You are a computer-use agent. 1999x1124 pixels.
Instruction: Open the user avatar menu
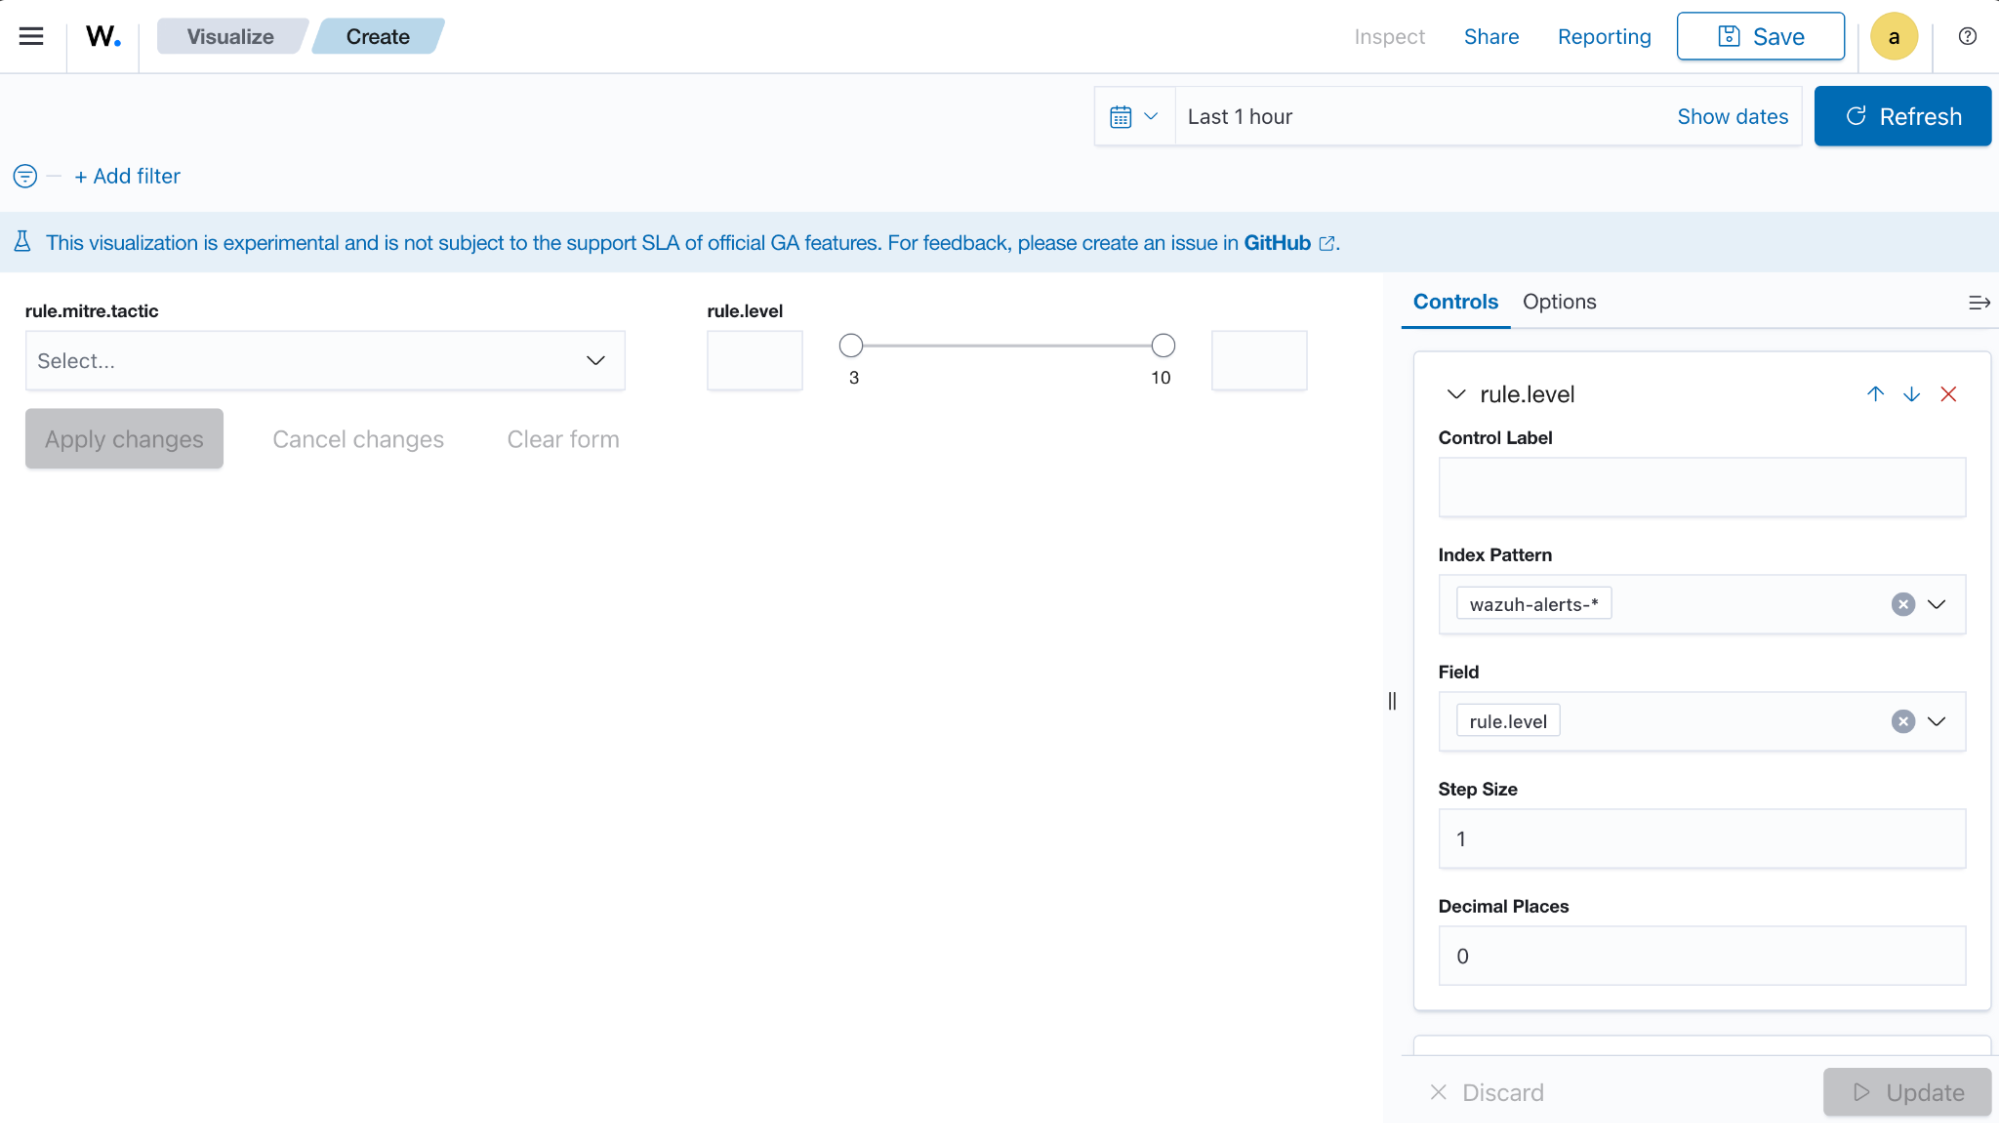[1893, 36]
